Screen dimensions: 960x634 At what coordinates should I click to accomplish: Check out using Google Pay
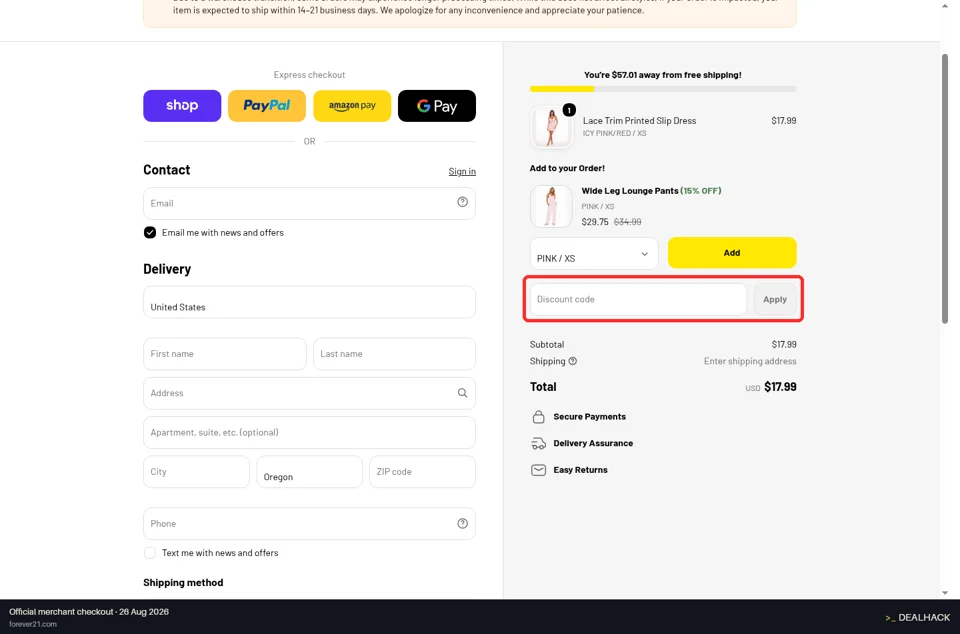[x=437, y=106]
